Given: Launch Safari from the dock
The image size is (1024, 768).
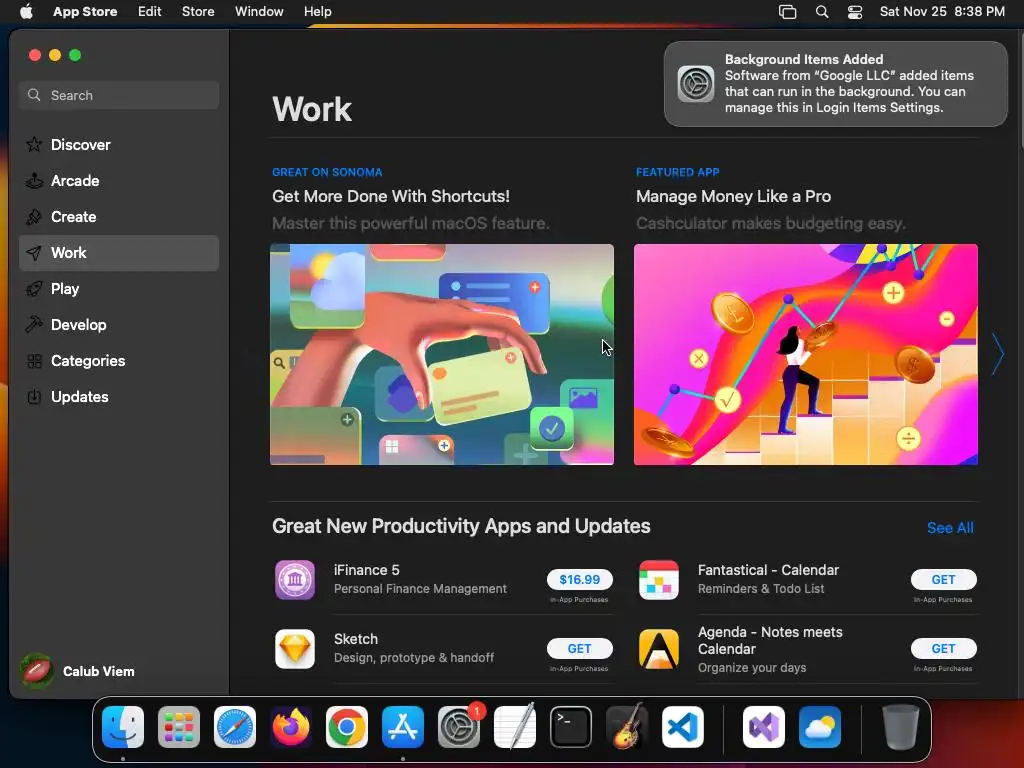Looking at the screenshot, I should coord(235,726).
